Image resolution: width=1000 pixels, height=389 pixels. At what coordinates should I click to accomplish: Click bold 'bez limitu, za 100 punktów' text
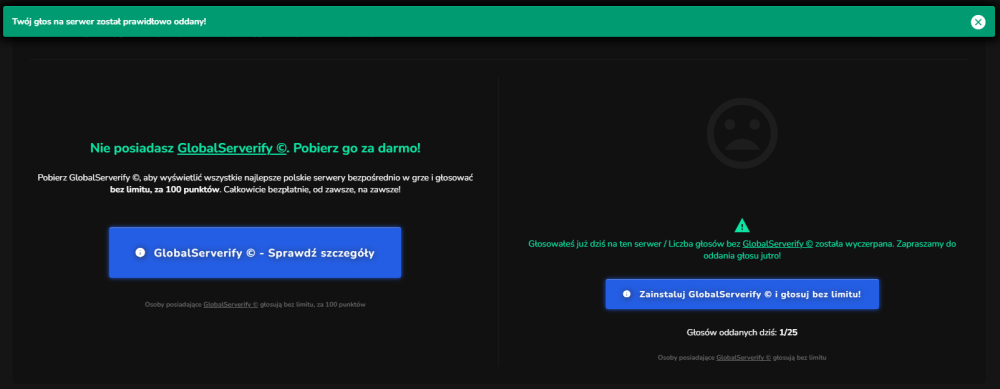[x=165, y=190]
